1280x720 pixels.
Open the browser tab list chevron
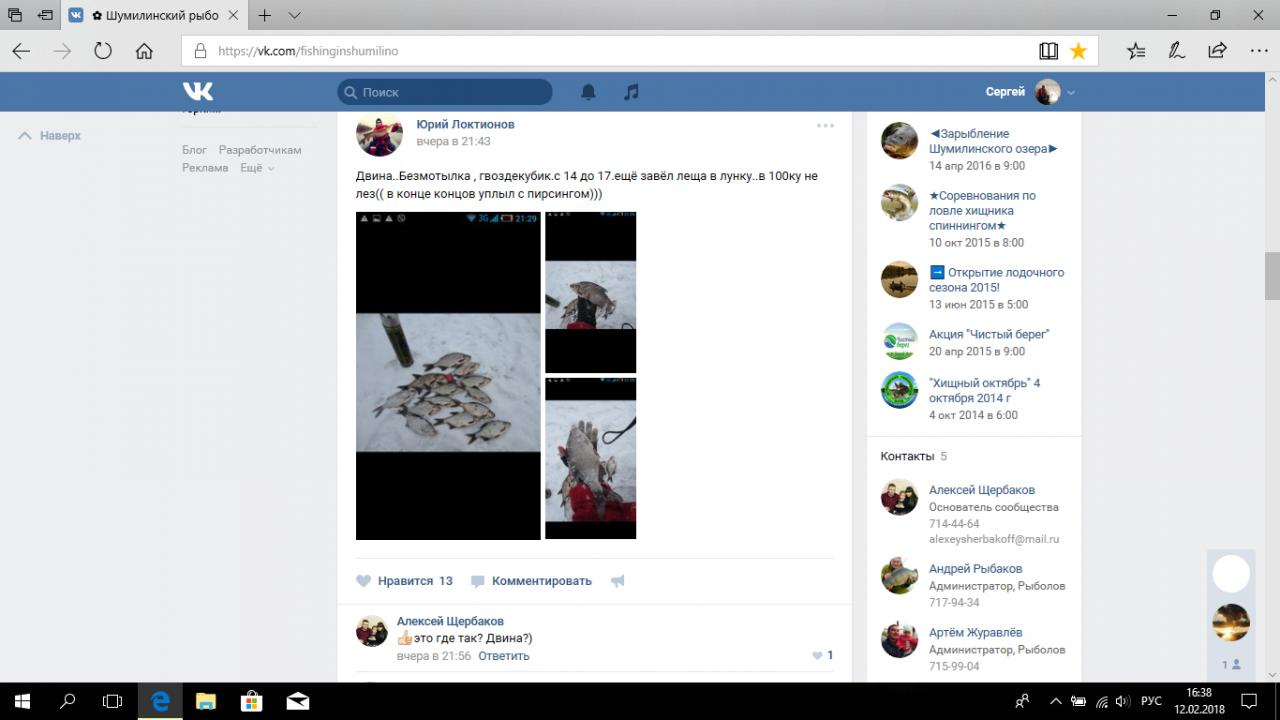295,15
